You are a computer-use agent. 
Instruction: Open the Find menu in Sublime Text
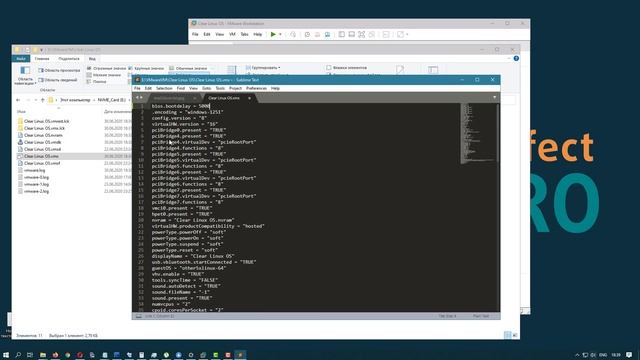[181, 88]
